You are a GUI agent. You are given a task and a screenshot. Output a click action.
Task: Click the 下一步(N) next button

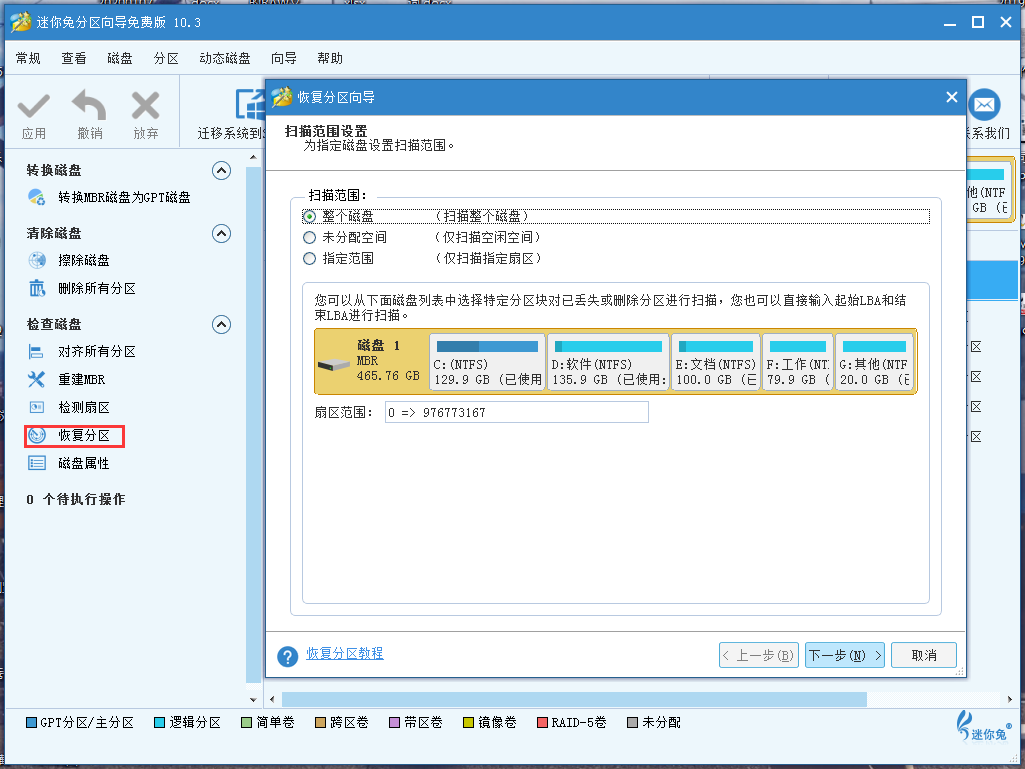[x=845, y=655]
